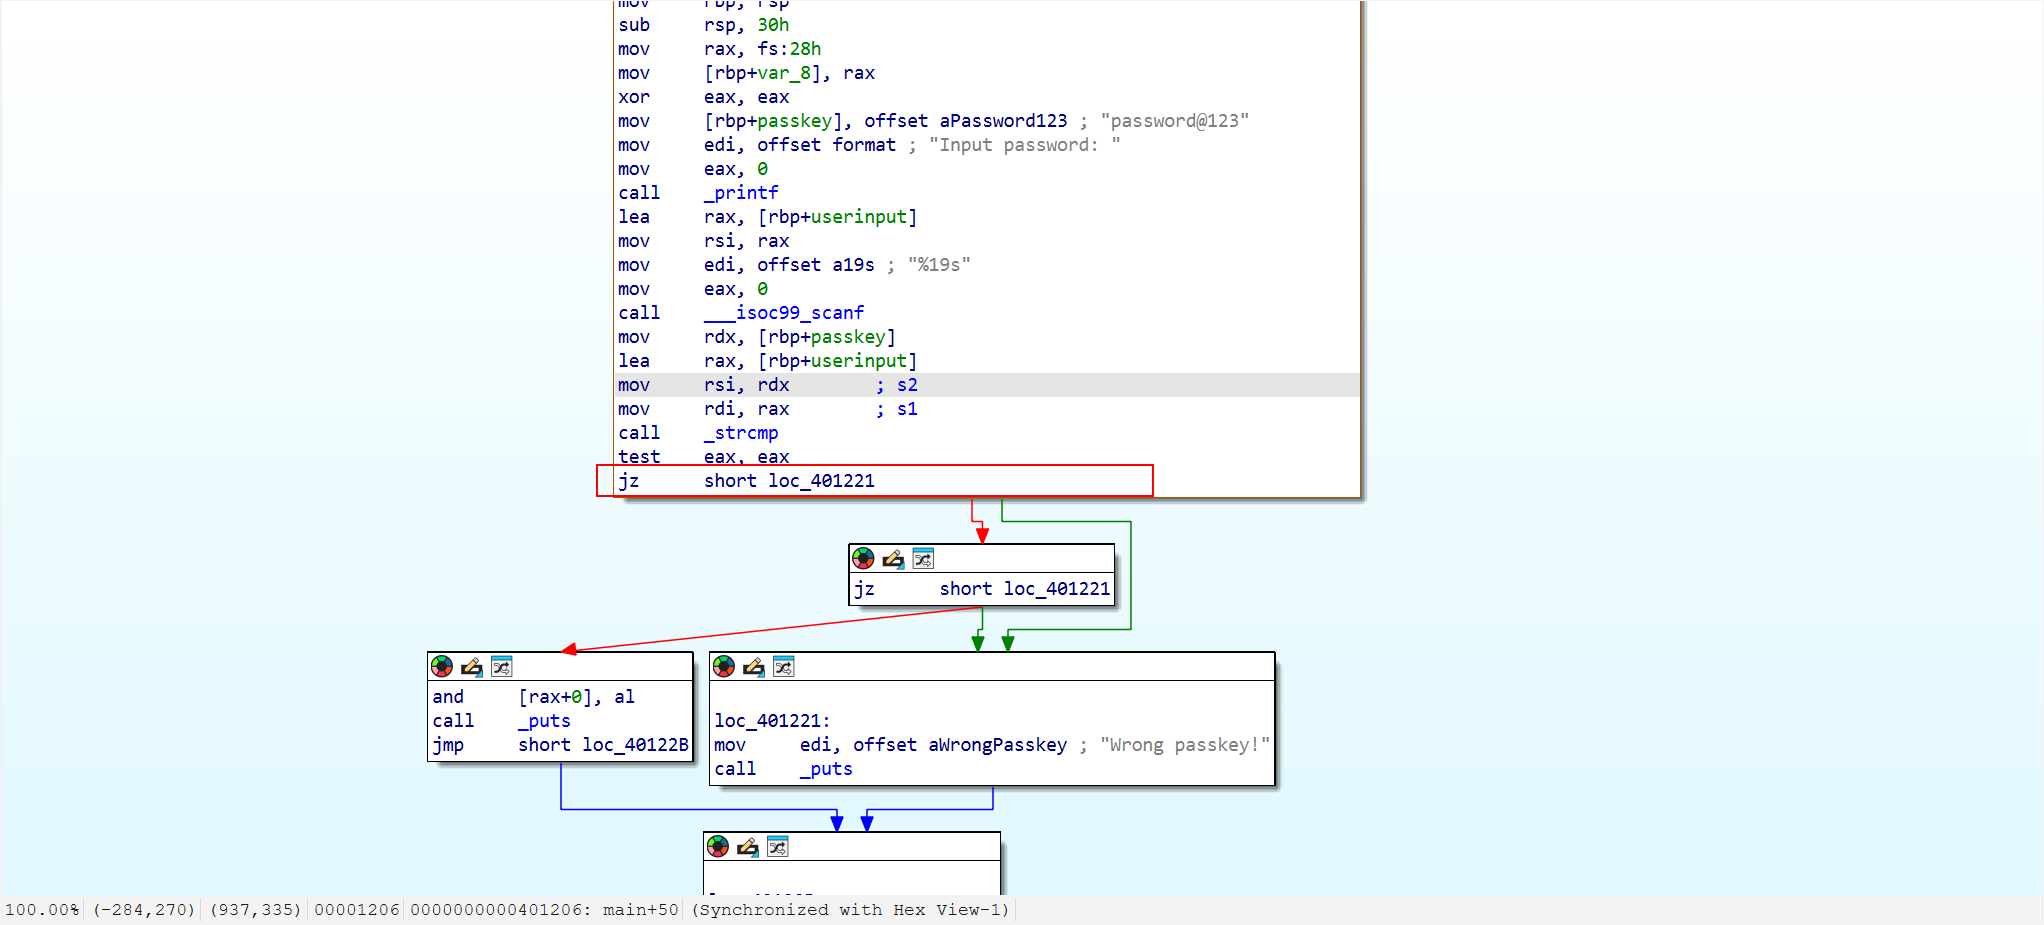This screenshot has width=2044, height=925.
Task: Click the 'call ___isoc99_scanf' instruction
Action: [741, 313]
